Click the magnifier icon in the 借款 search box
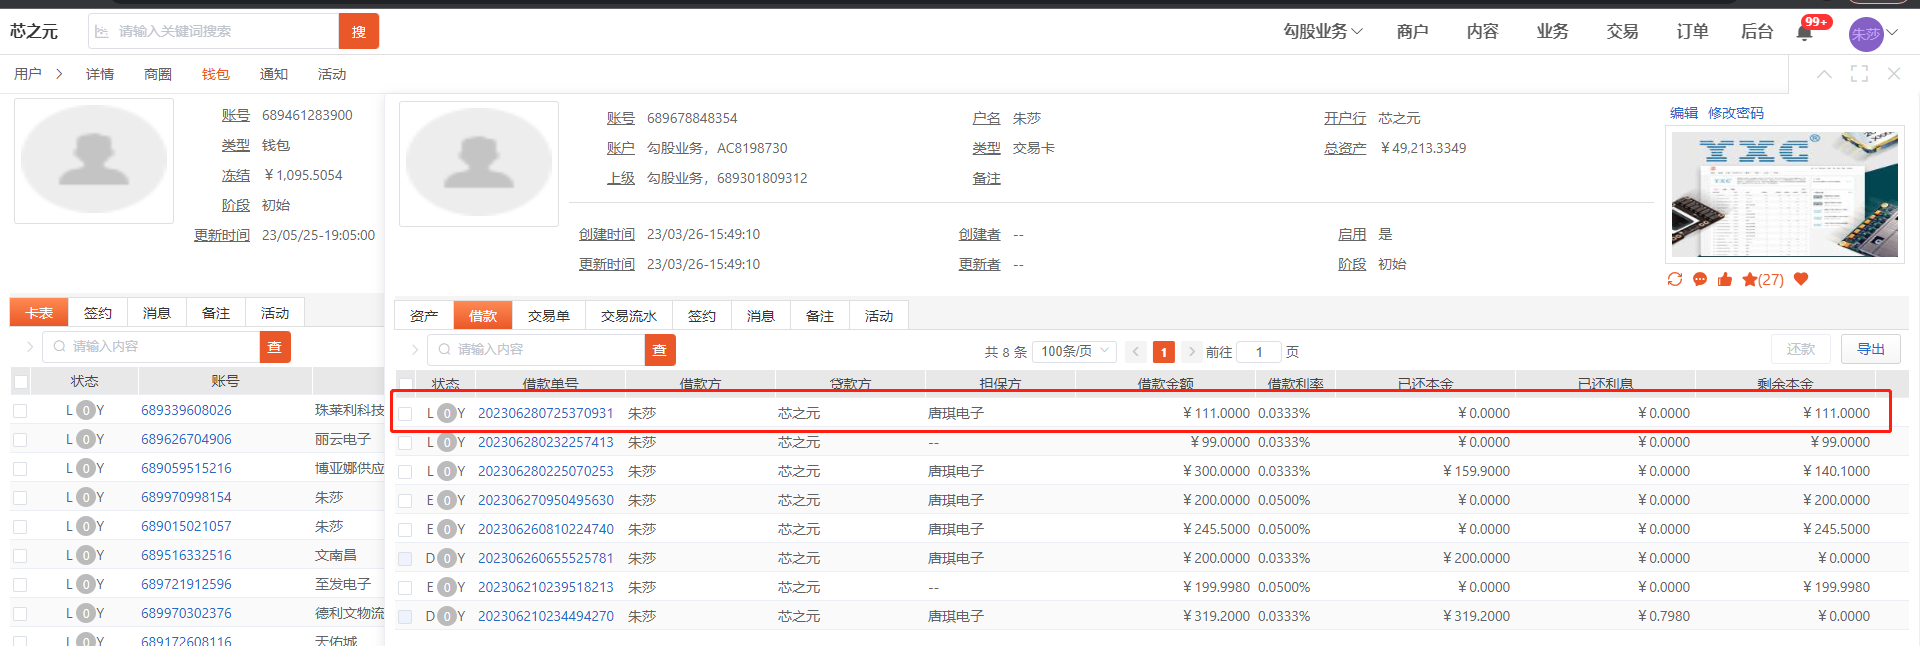 point(445,350)
